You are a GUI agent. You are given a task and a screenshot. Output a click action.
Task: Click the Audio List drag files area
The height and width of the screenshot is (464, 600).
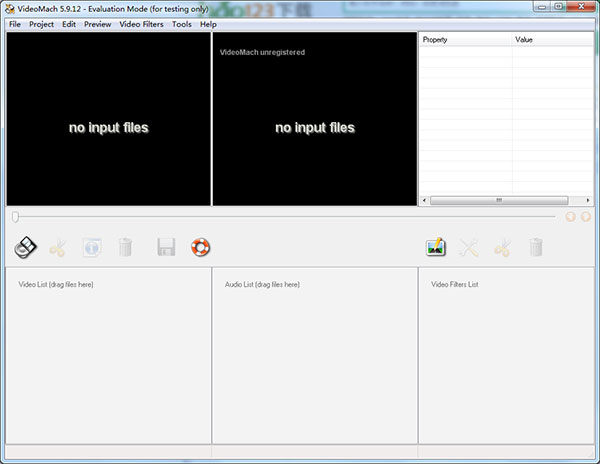tap(315, 355)
